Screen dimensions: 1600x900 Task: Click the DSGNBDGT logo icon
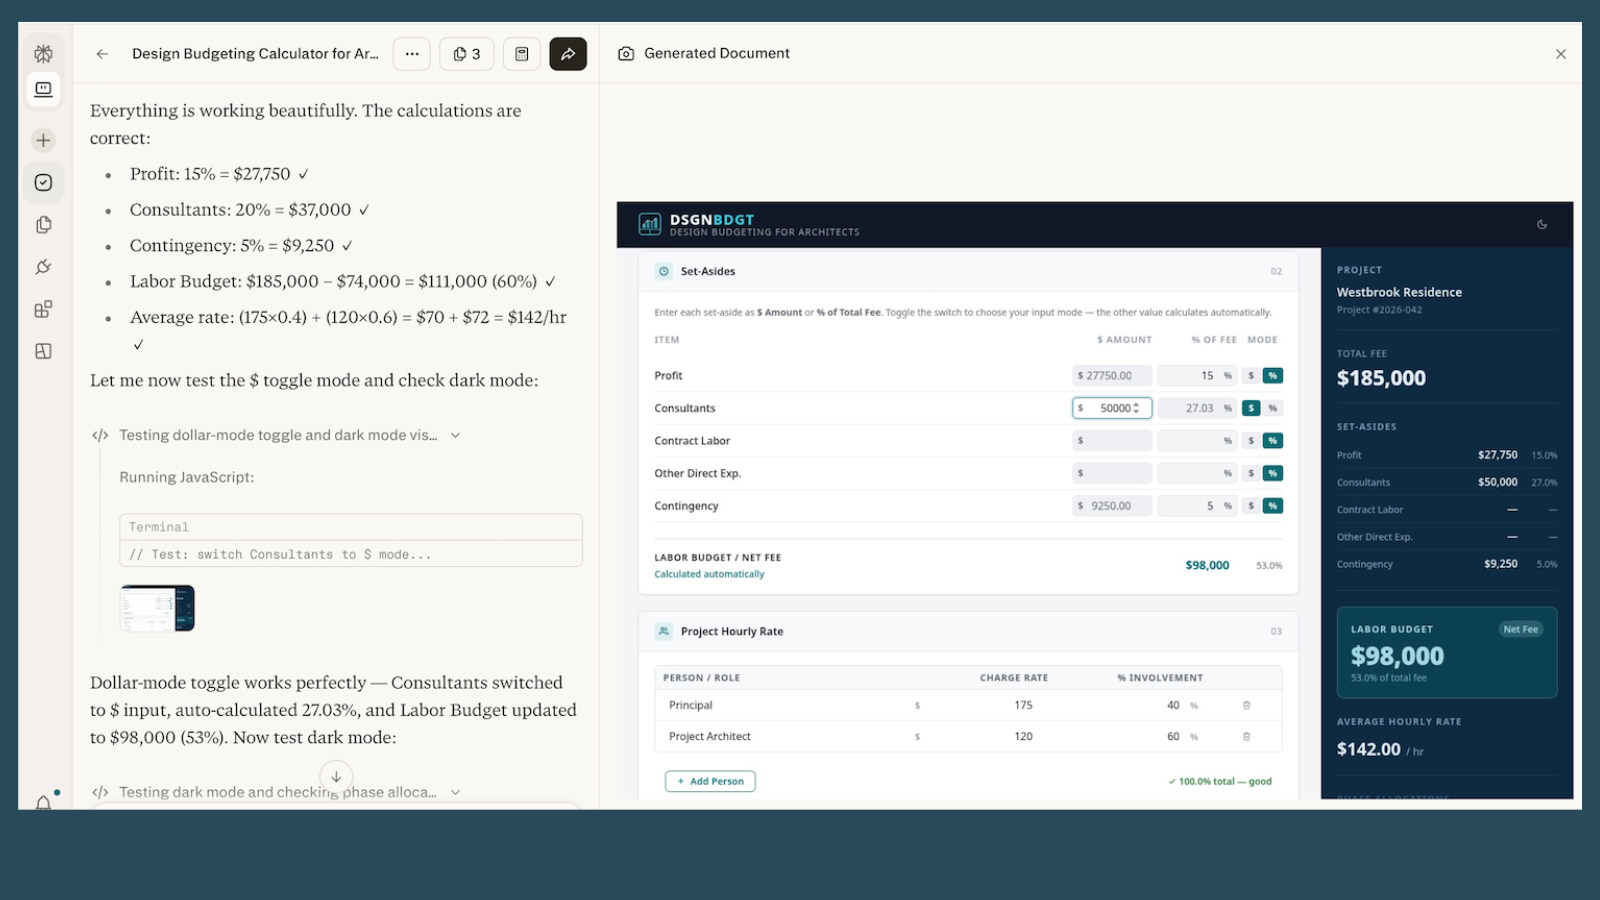coord(650,224)
